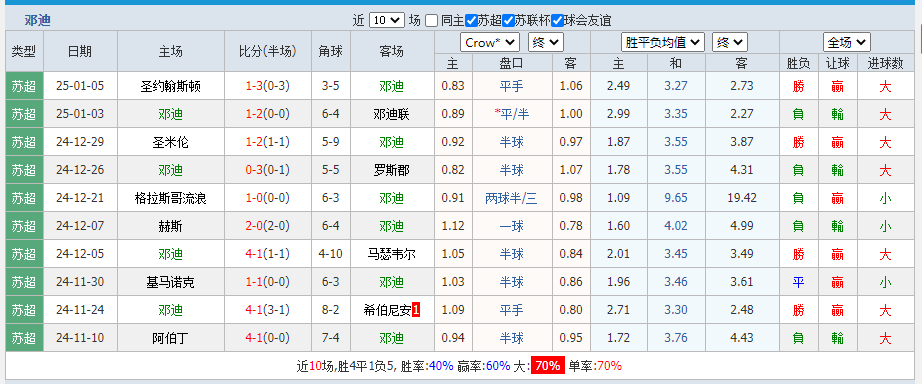Viewport: 922px width, 384px height.
Task: Click the handicap 一球 cell
Action: tap(512, 226)
